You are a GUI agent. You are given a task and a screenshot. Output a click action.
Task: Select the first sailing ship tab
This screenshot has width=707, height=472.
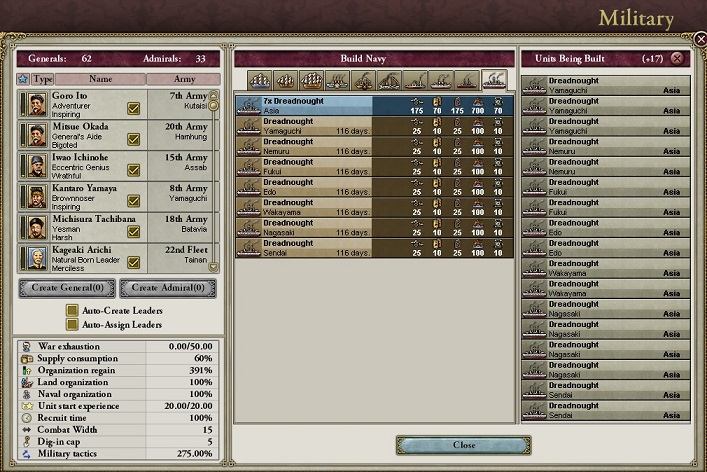coord(260,80)
